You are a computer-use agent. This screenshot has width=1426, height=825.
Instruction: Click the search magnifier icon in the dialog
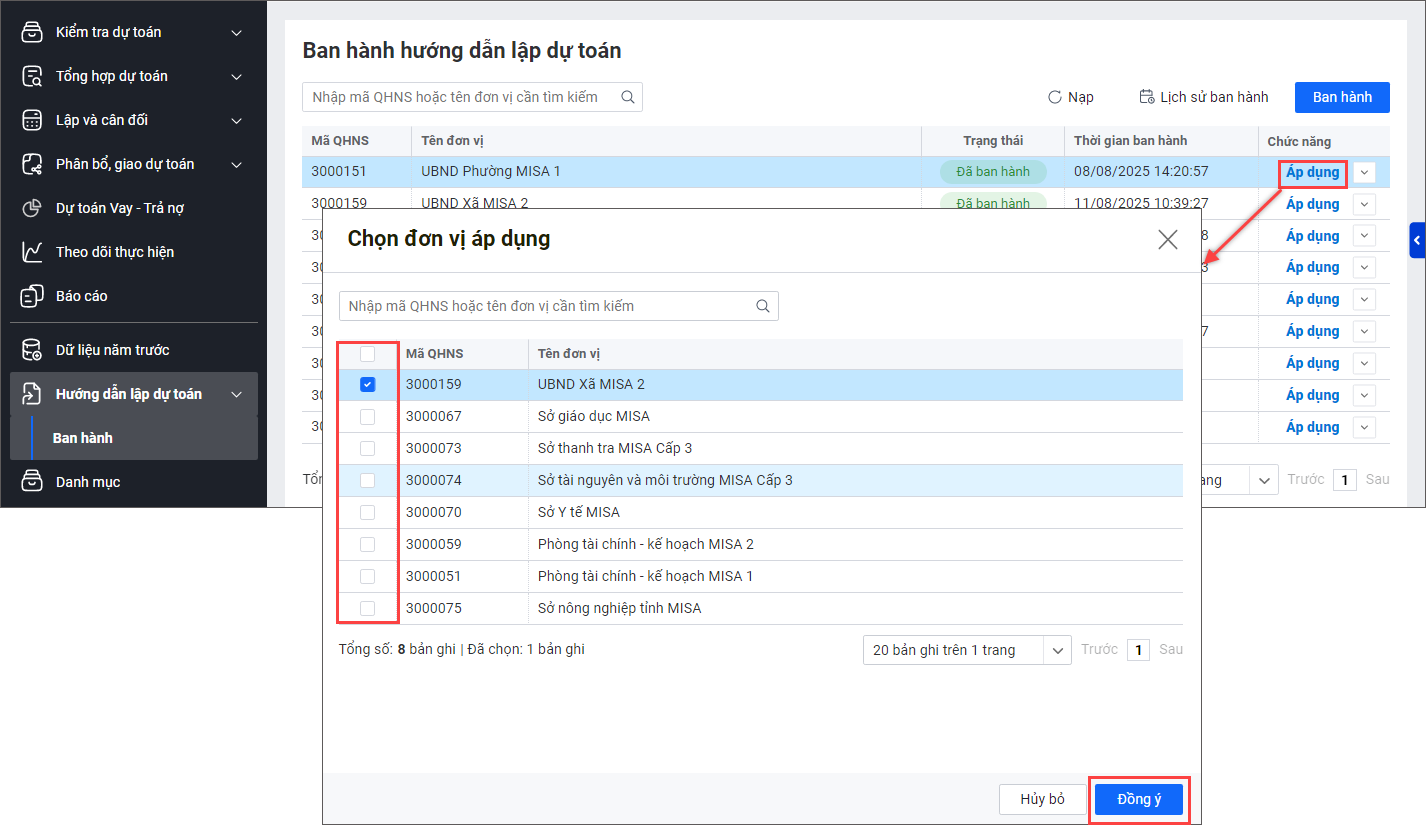pos(763,306)
